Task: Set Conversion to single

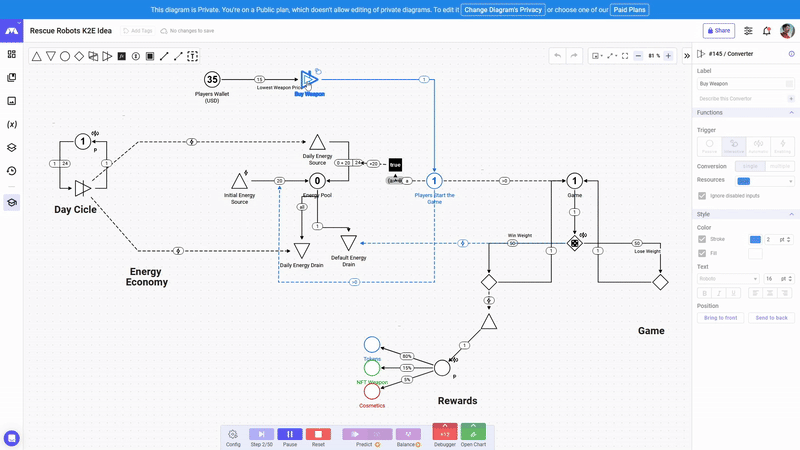Action: point(750,166)
